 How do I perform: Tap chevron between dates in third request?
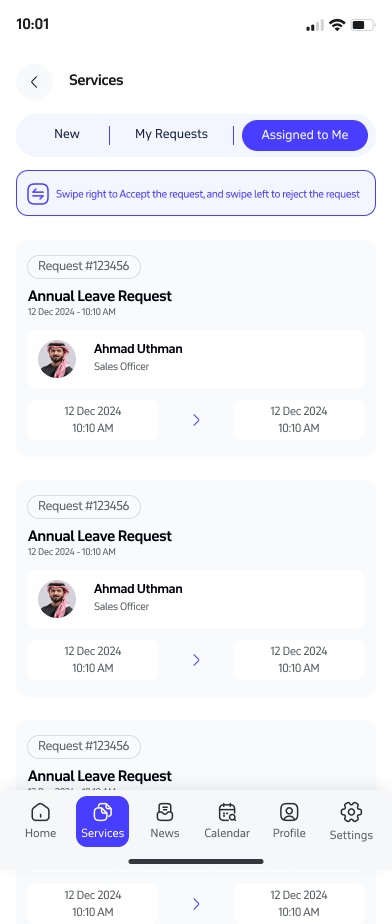coord(196,903)
